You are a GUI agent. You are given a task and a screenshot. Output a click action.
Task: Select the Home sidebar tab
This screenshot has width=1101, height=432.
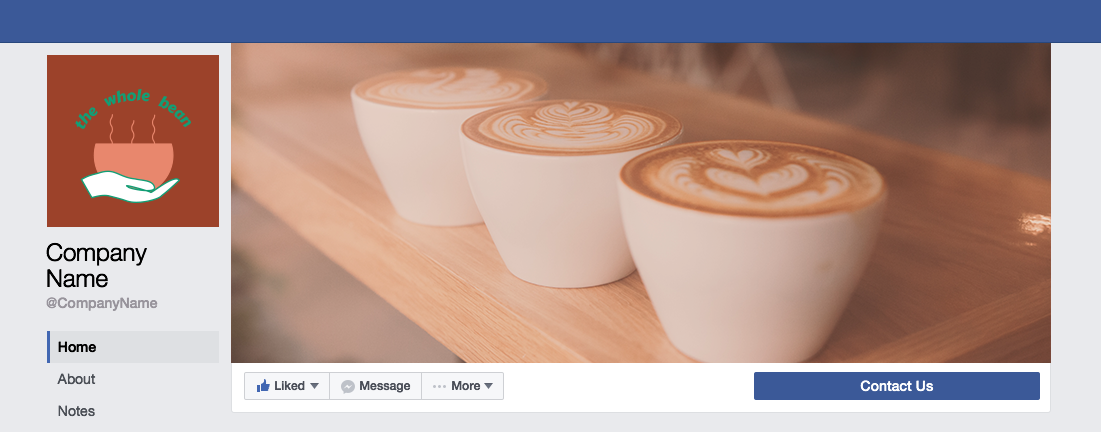(x=133, y=347)
